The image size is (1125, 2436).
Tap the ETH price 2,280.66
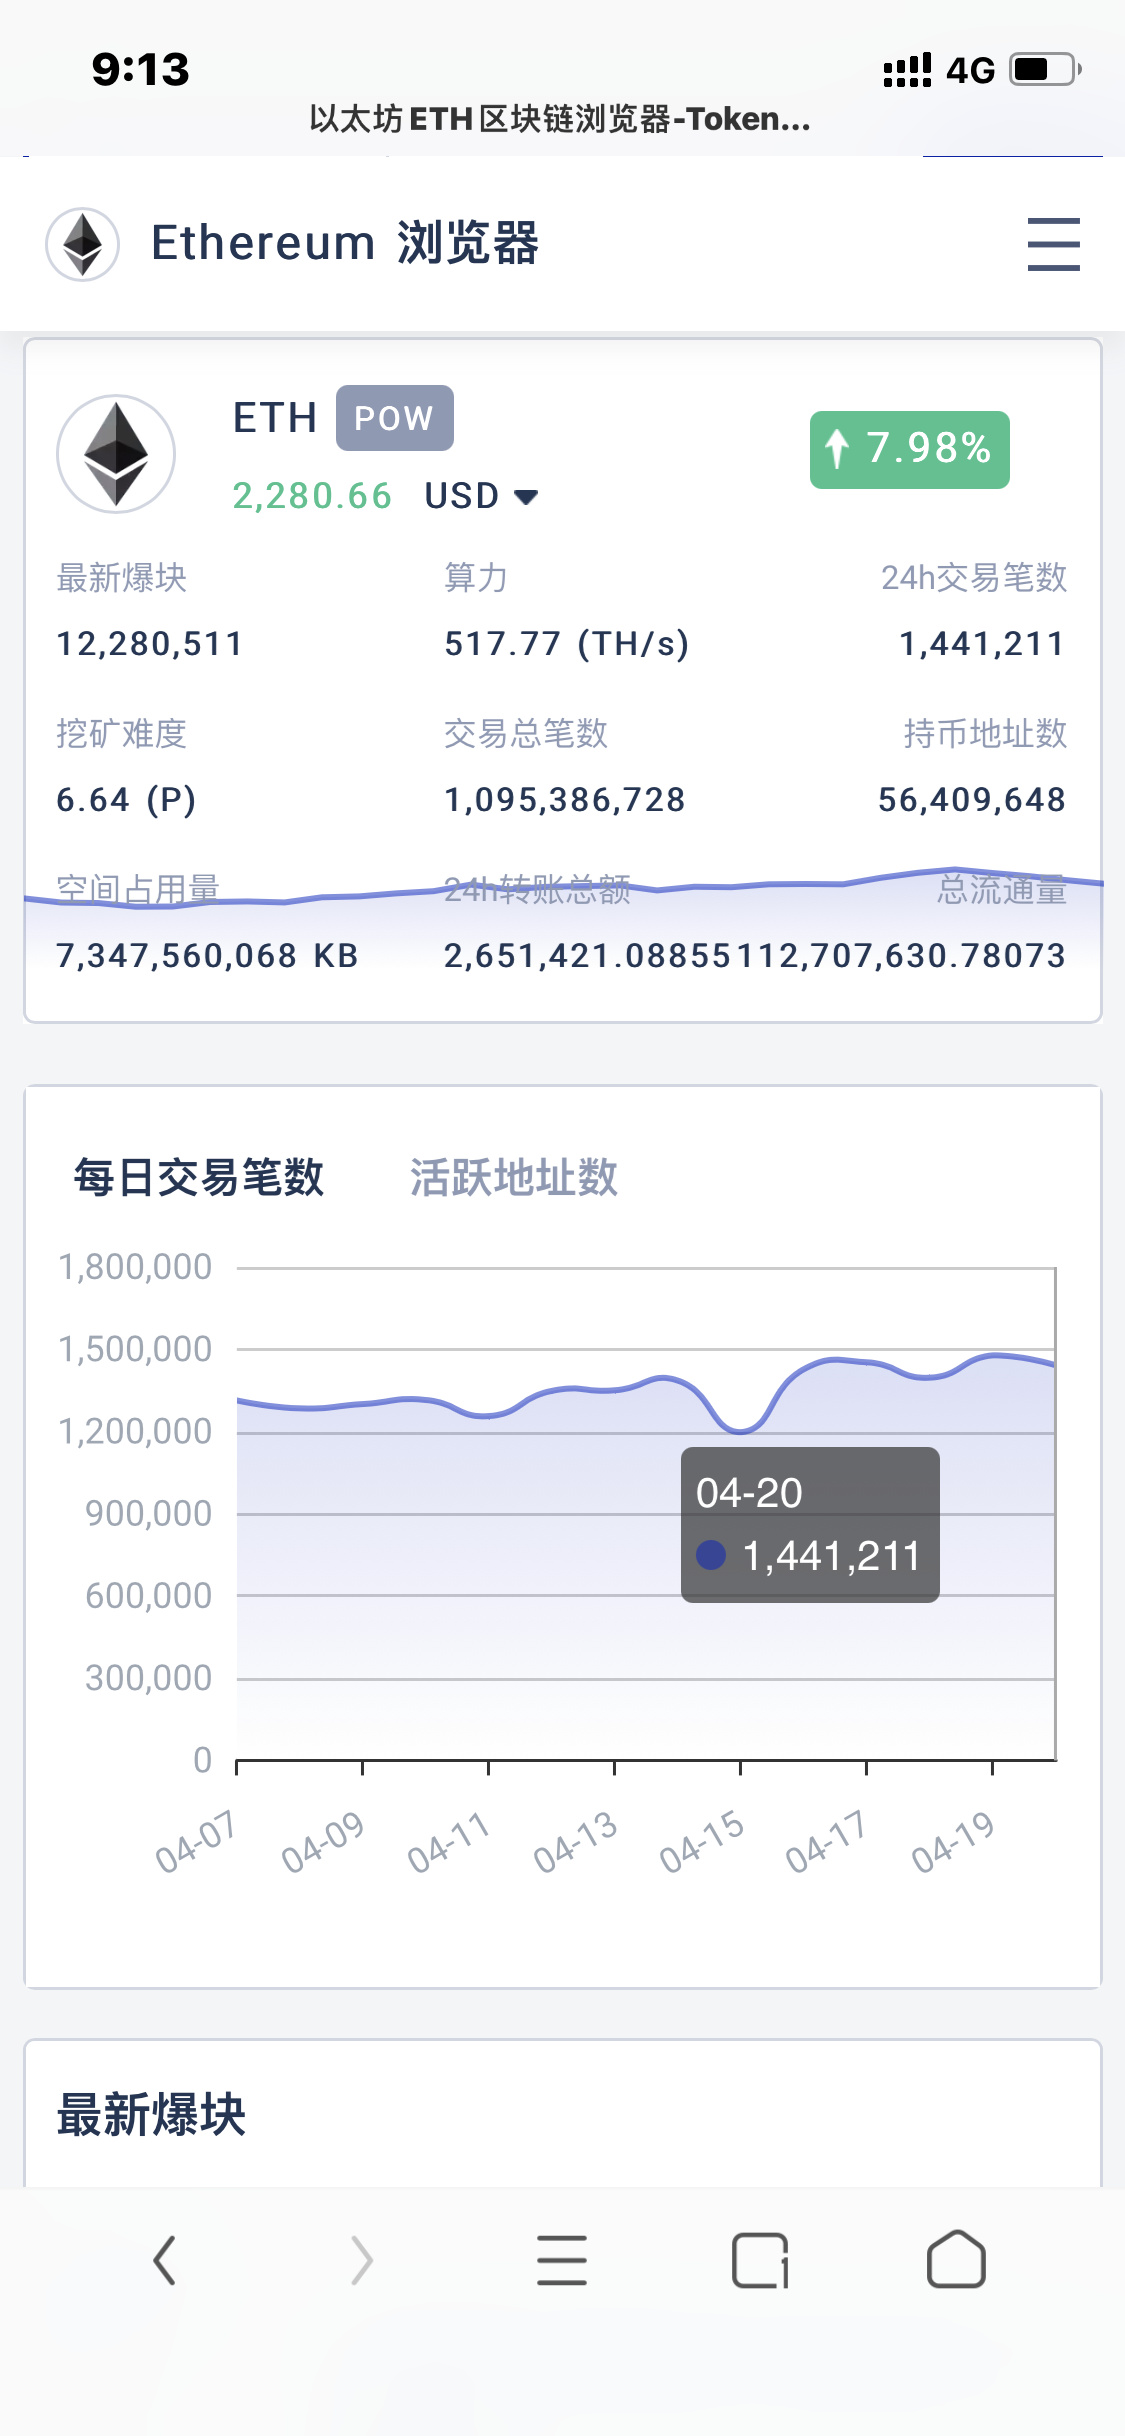point(312,496)
